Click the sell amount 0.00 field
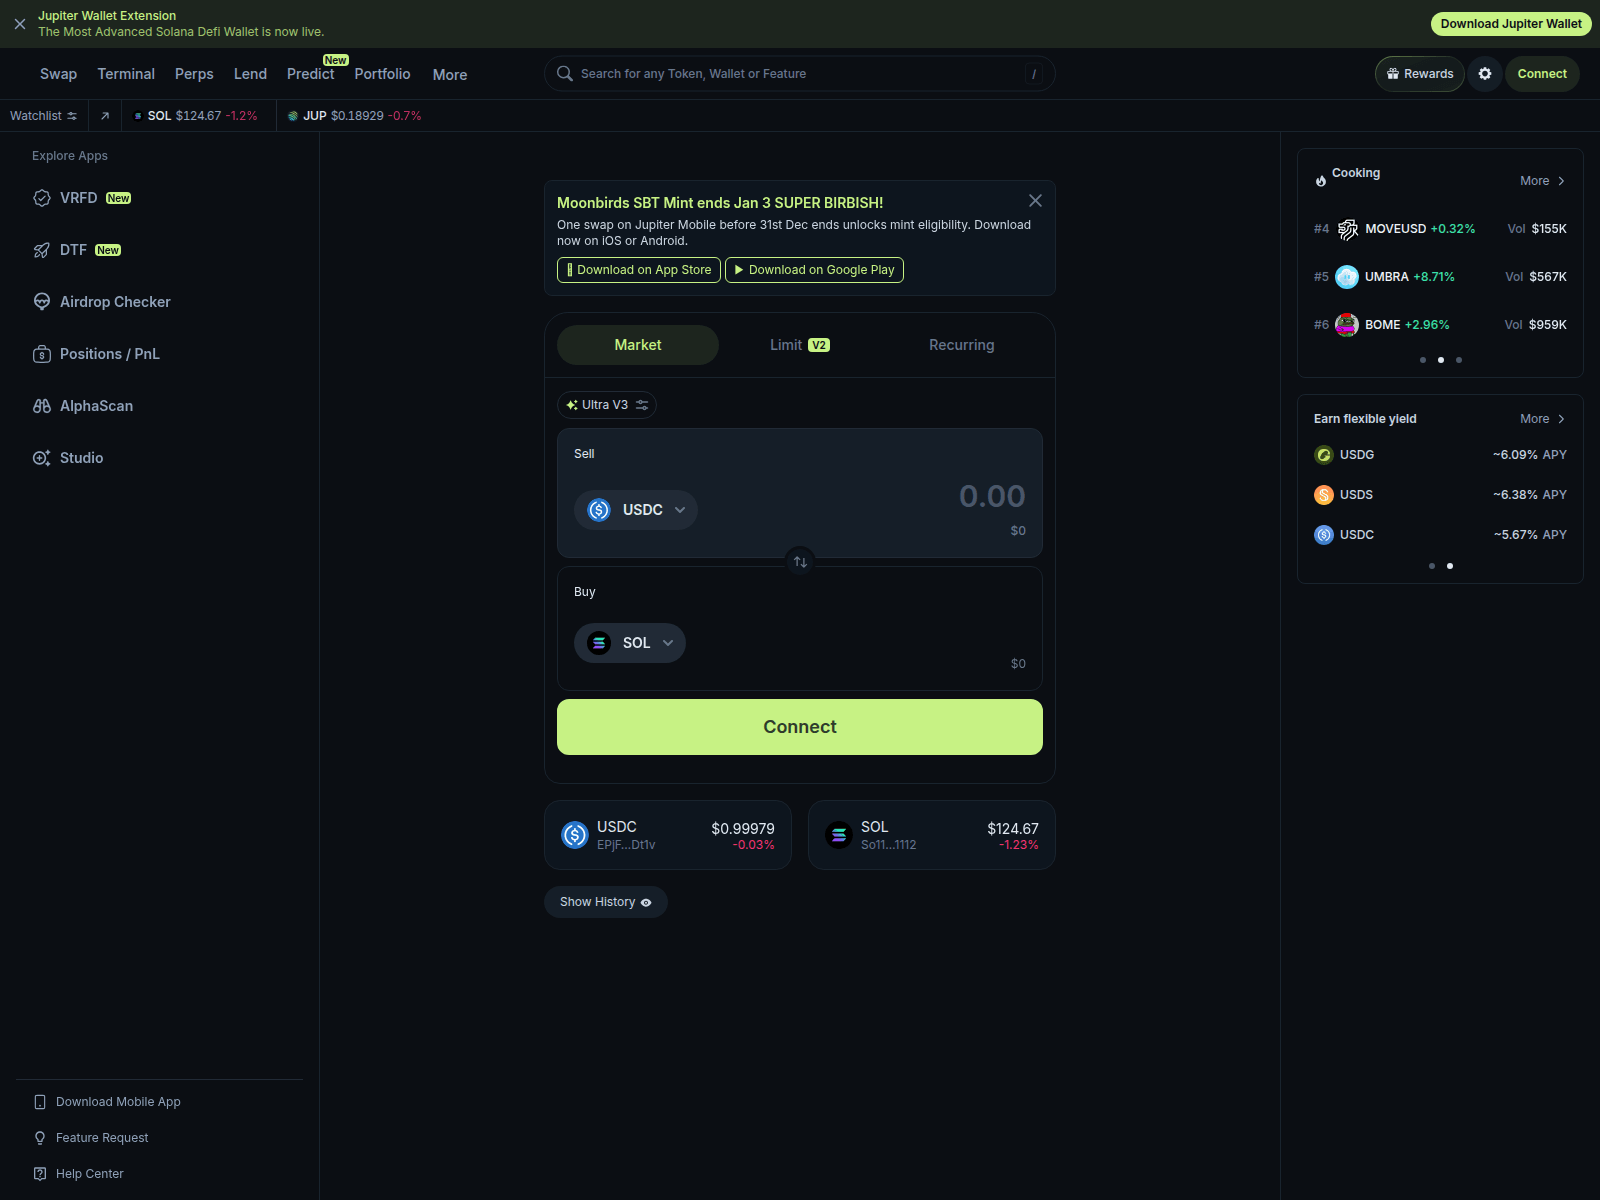This screenshot has height=1200, width=1600. point(992,496)
